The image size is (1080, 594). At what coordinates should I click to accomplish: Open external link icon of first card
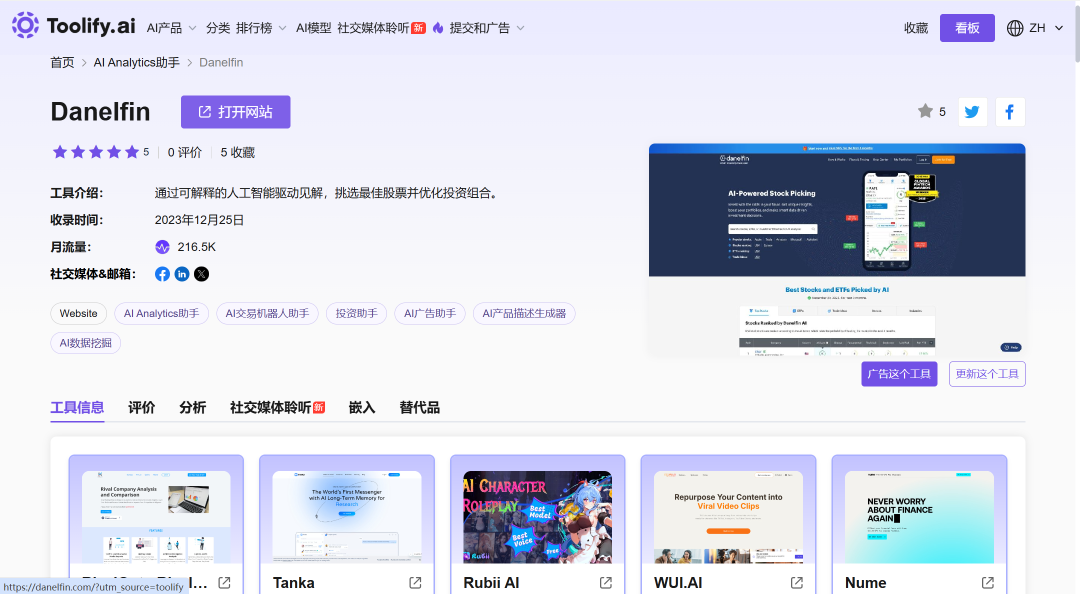click(x=225, y=583)
